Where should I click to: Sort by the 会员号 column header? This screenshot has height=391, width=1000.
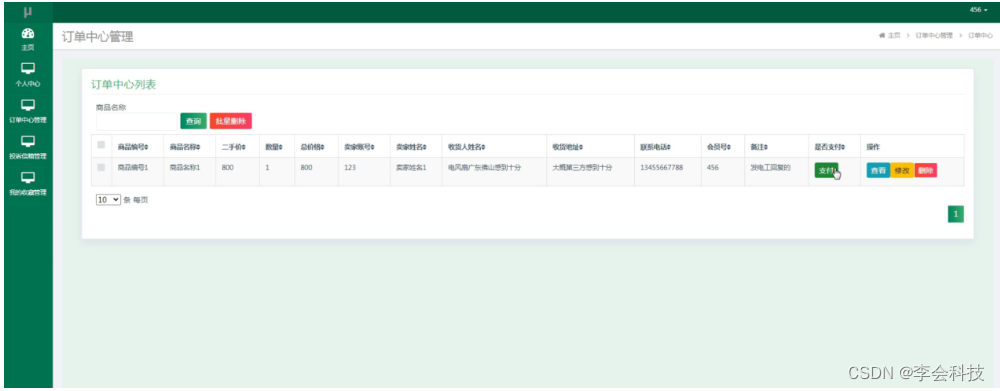(x=719, y=147)
